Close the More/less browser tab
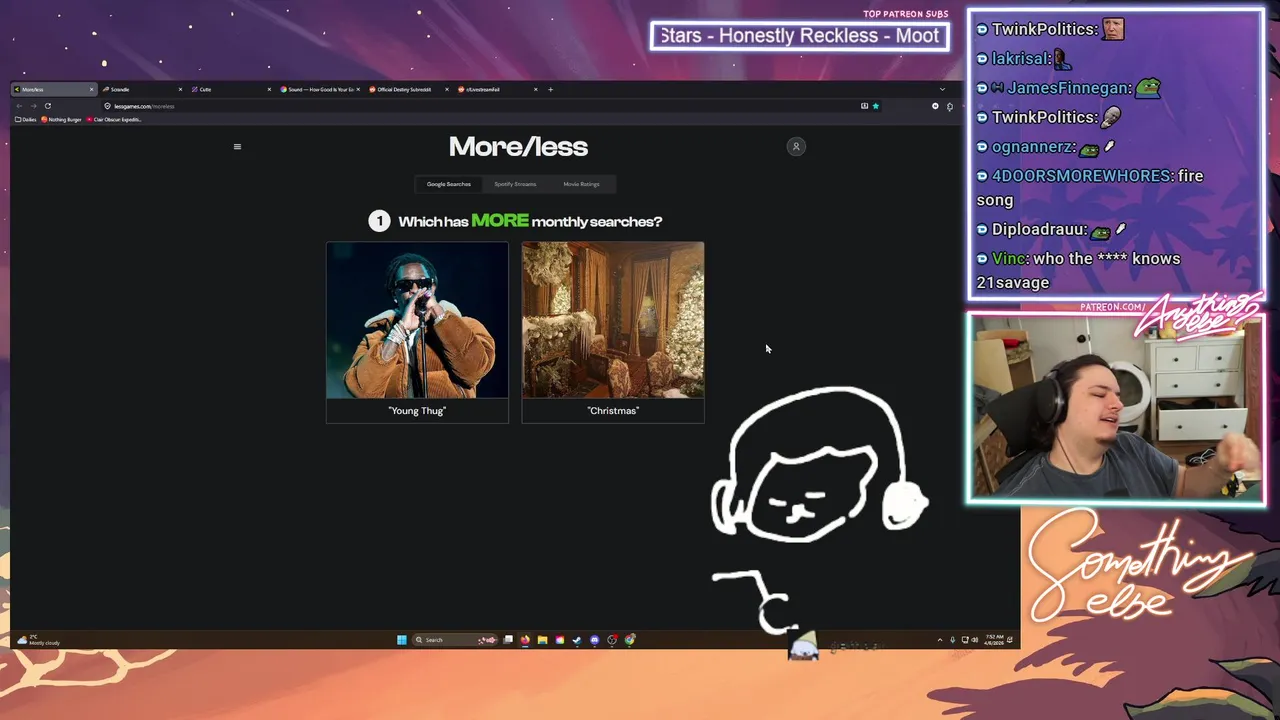 coord(91,89)
